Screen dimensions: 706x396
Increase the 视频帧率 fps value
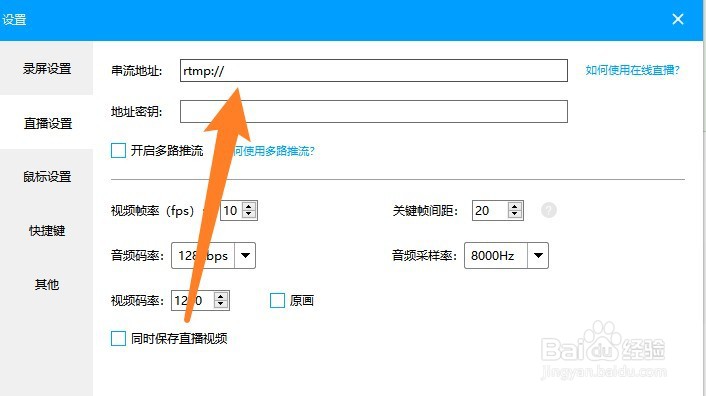pos(249,206)
